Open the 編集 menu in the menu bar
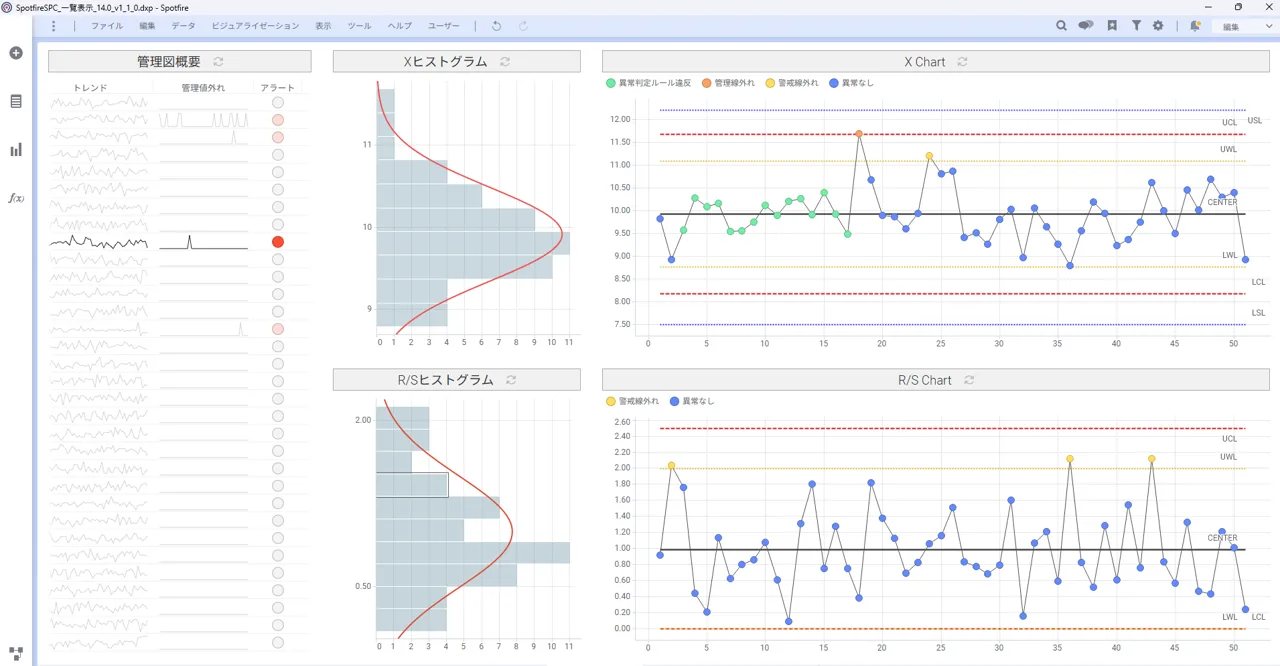The height and width of the screenshot is (666, 1280). click(147, 26)
